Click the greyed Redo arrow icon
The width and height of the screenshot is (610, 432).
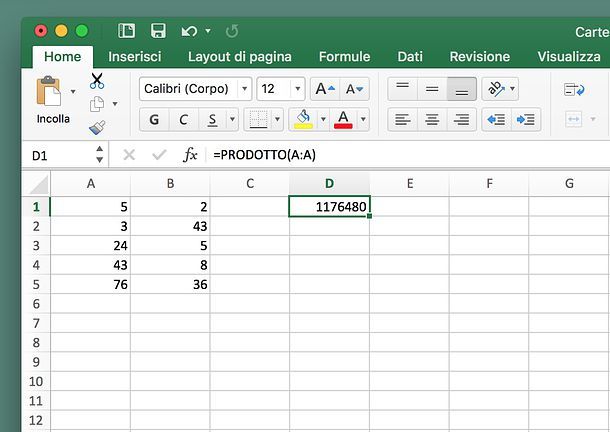pyautogui.click(x=232, y=31)
